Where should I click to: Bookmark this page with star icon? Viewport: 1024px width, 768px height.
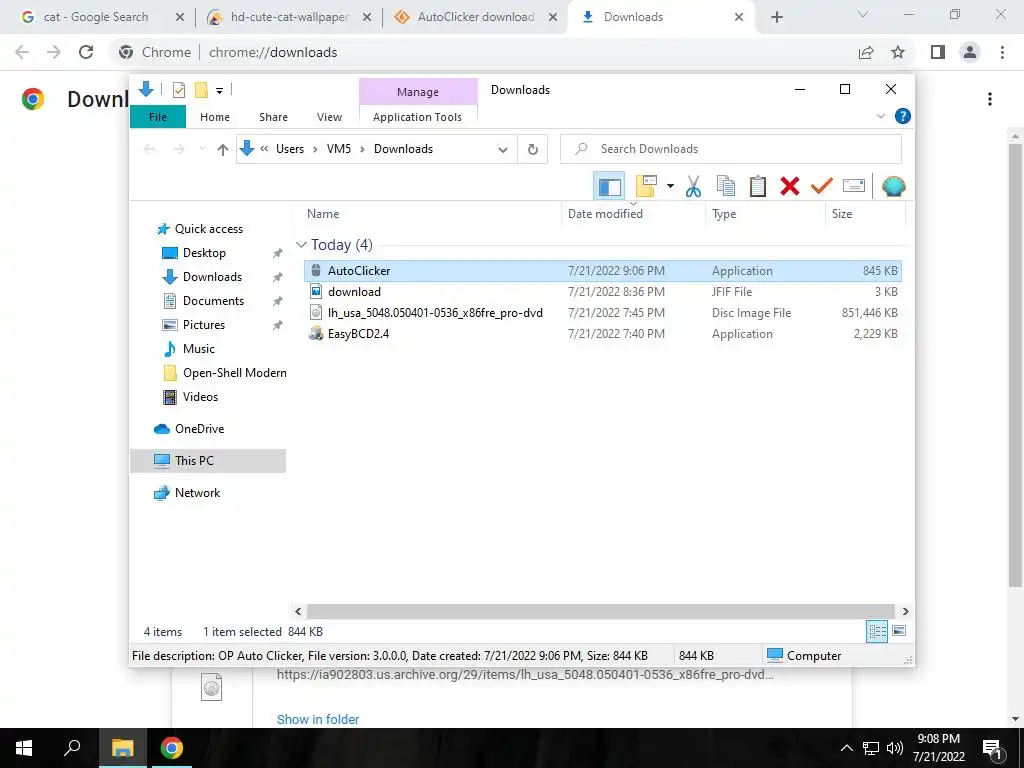click(x=898, y=52)
